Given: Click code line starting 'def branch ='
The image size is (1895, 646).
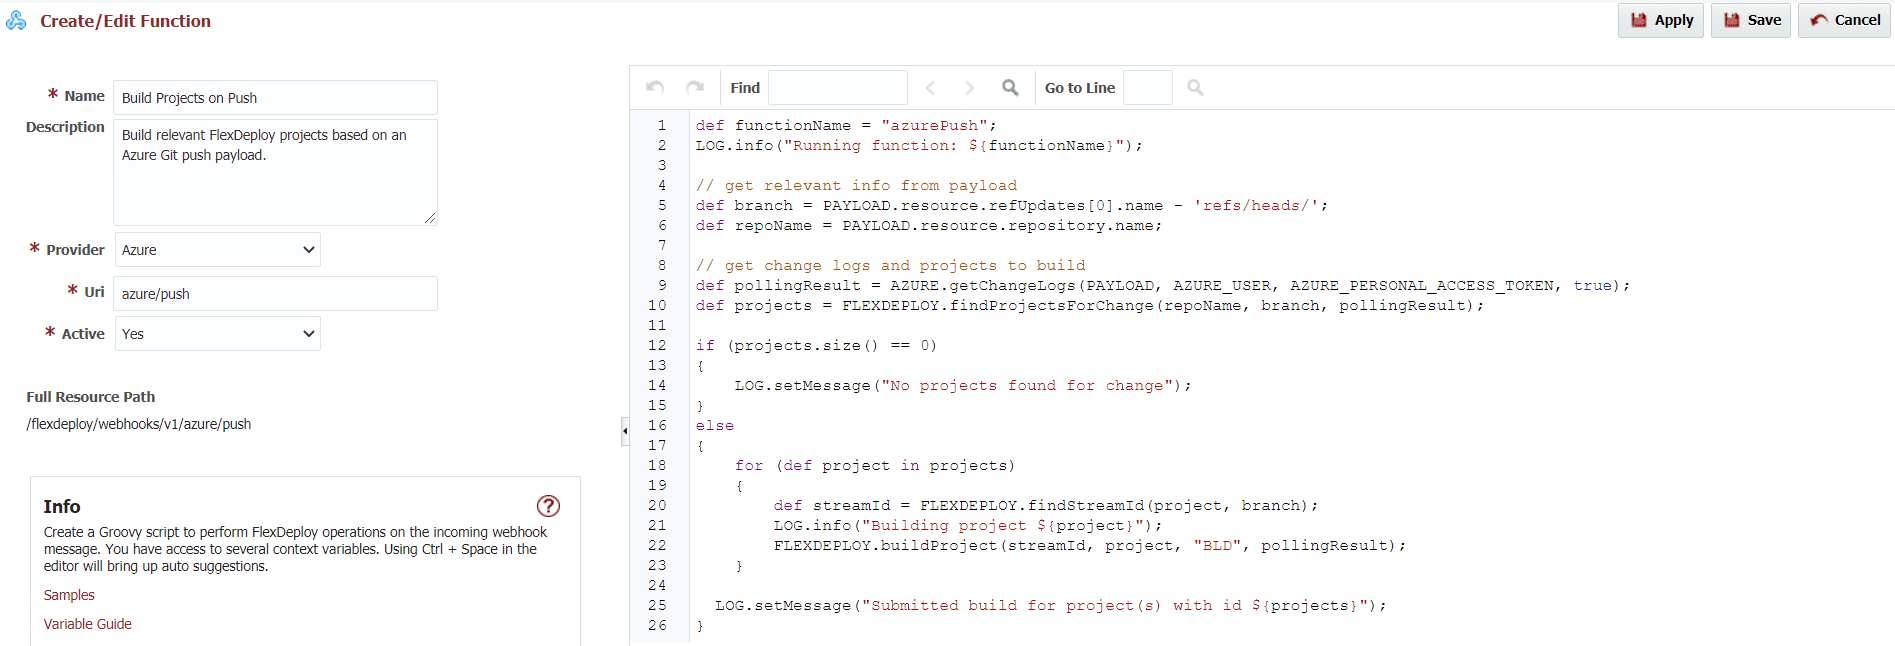Looking at the screenshot, I should (x=1012, y=205).
